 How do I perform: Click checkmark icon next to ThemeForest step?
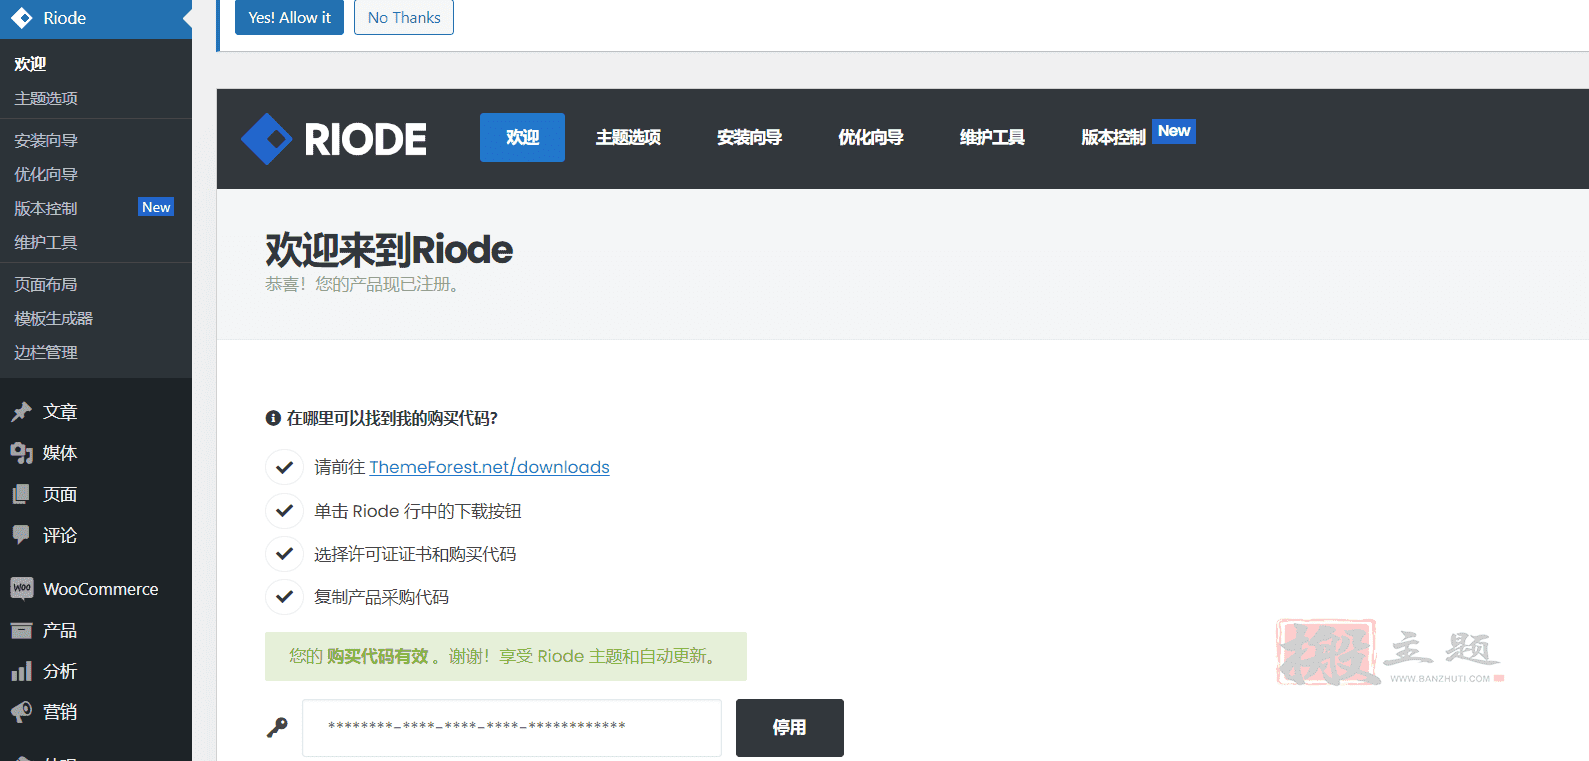coord(284,467)
